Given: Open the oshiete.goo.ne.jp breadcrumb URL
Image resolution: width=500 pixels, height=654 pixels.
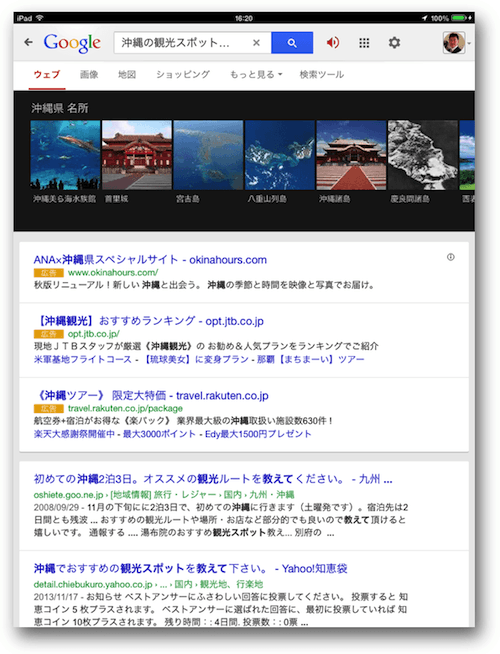Looking at the screenshot, I should pos(164,495).
